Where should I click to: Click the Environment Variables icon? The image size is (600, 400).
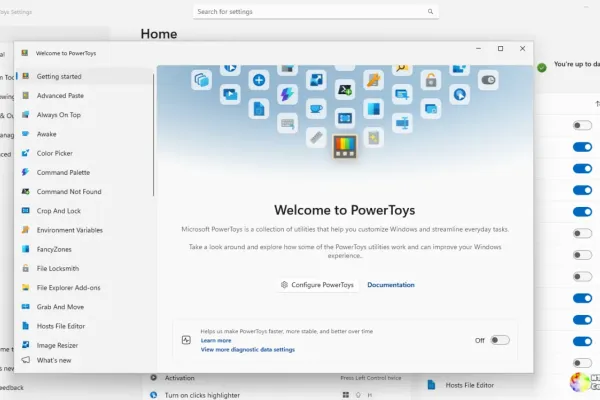point(26,230)
